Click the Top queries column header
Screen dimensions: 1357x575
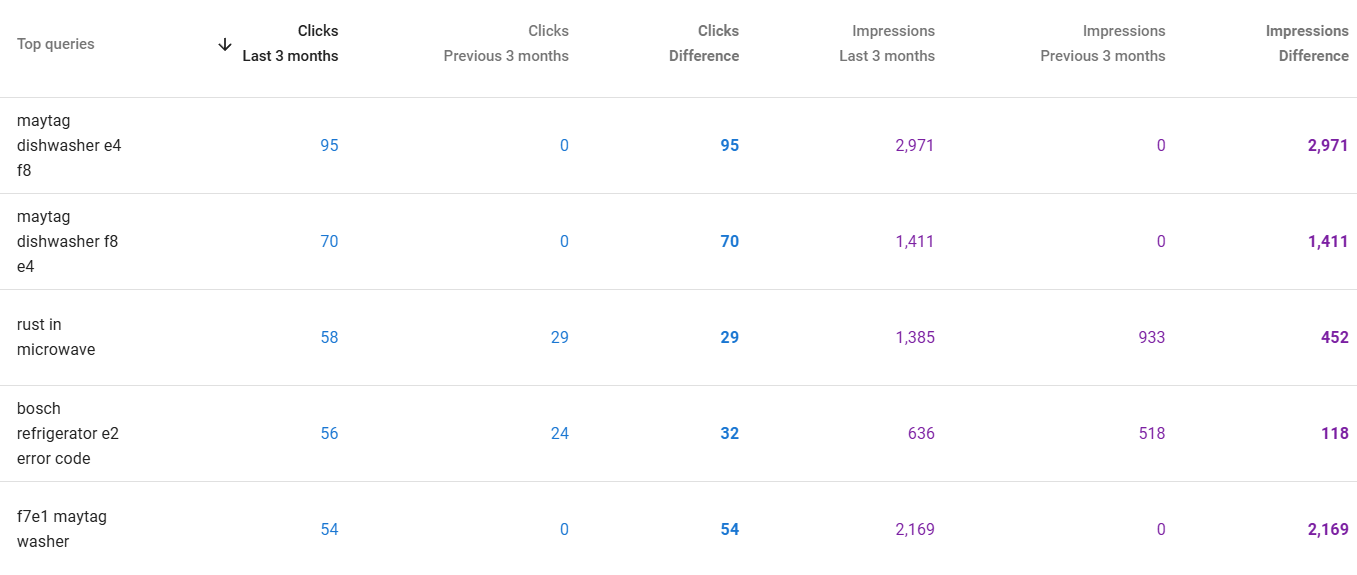point(56,44)
